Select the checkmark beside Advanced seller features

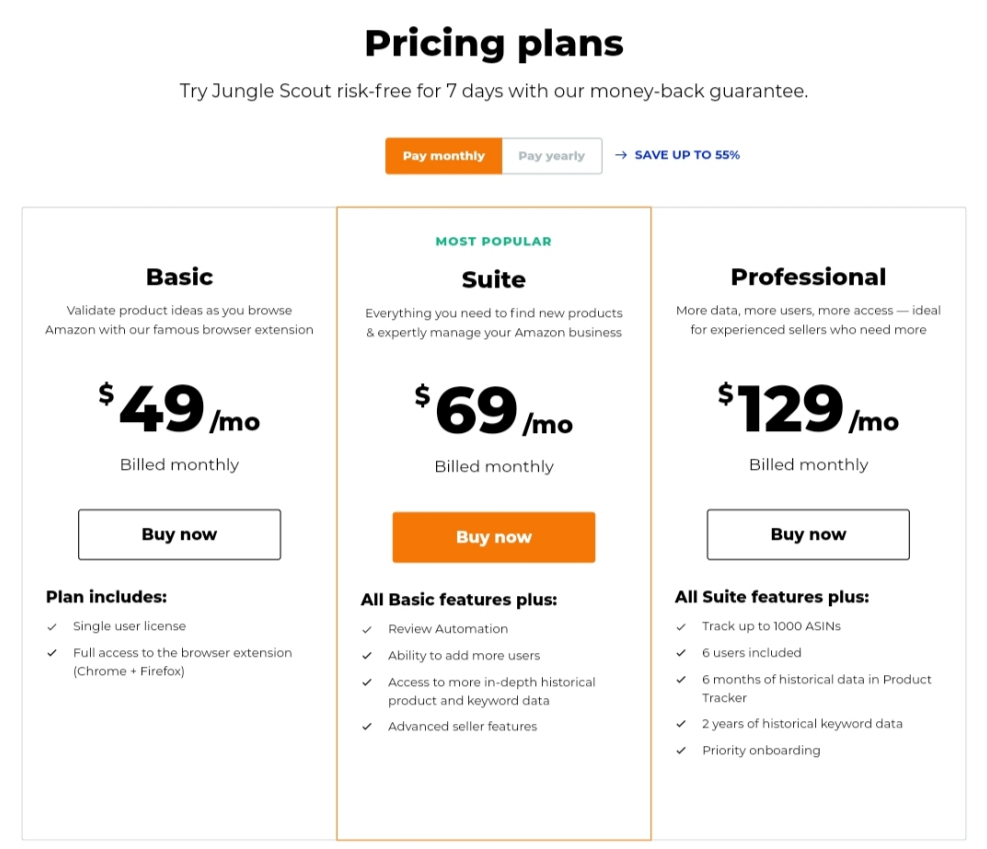366,726
